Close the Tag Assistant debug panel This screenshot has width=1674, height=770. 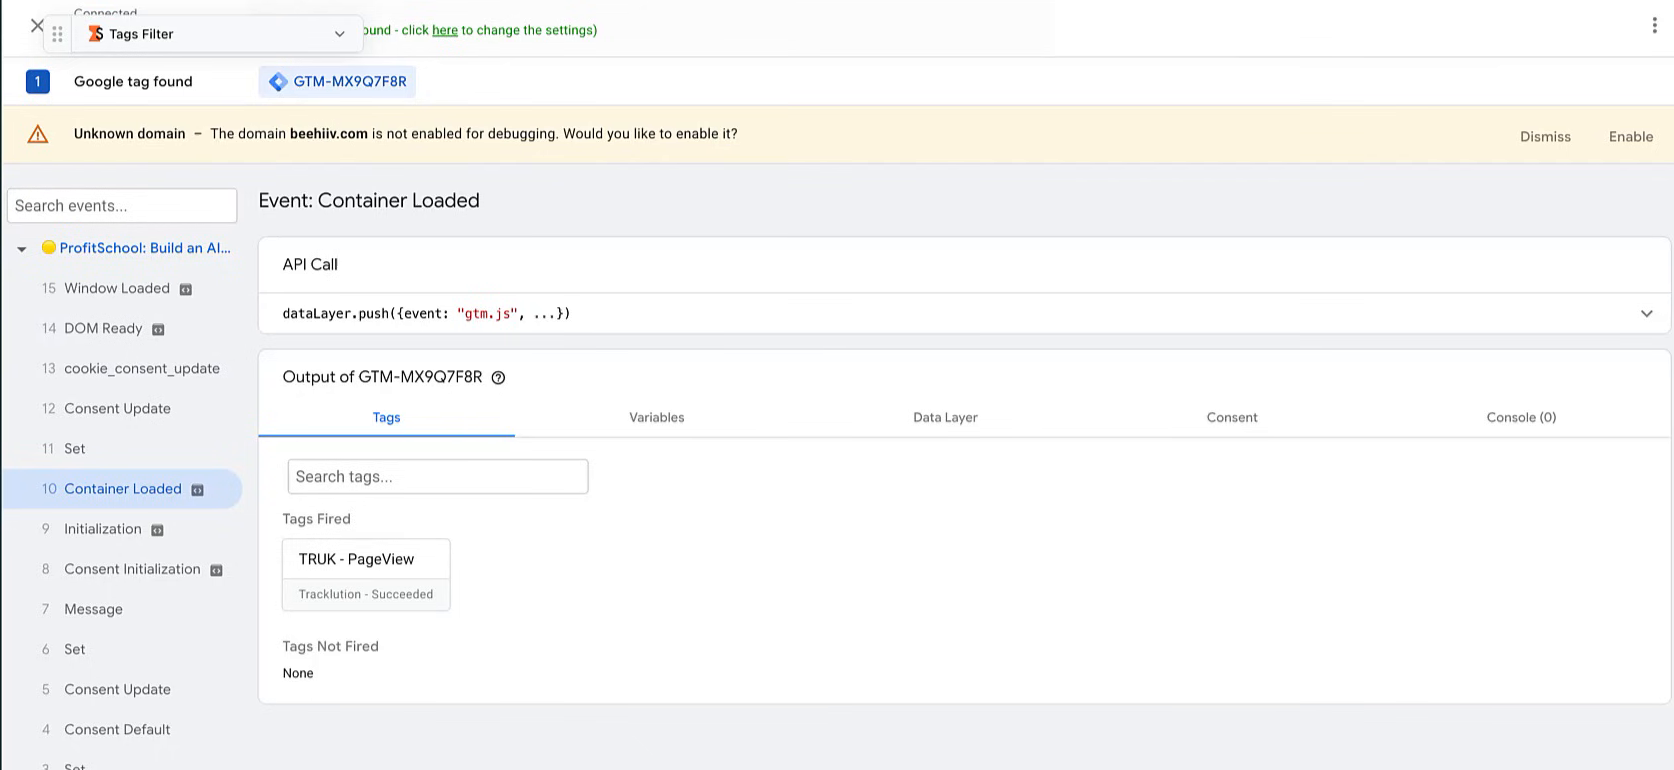tap(37, 26)
